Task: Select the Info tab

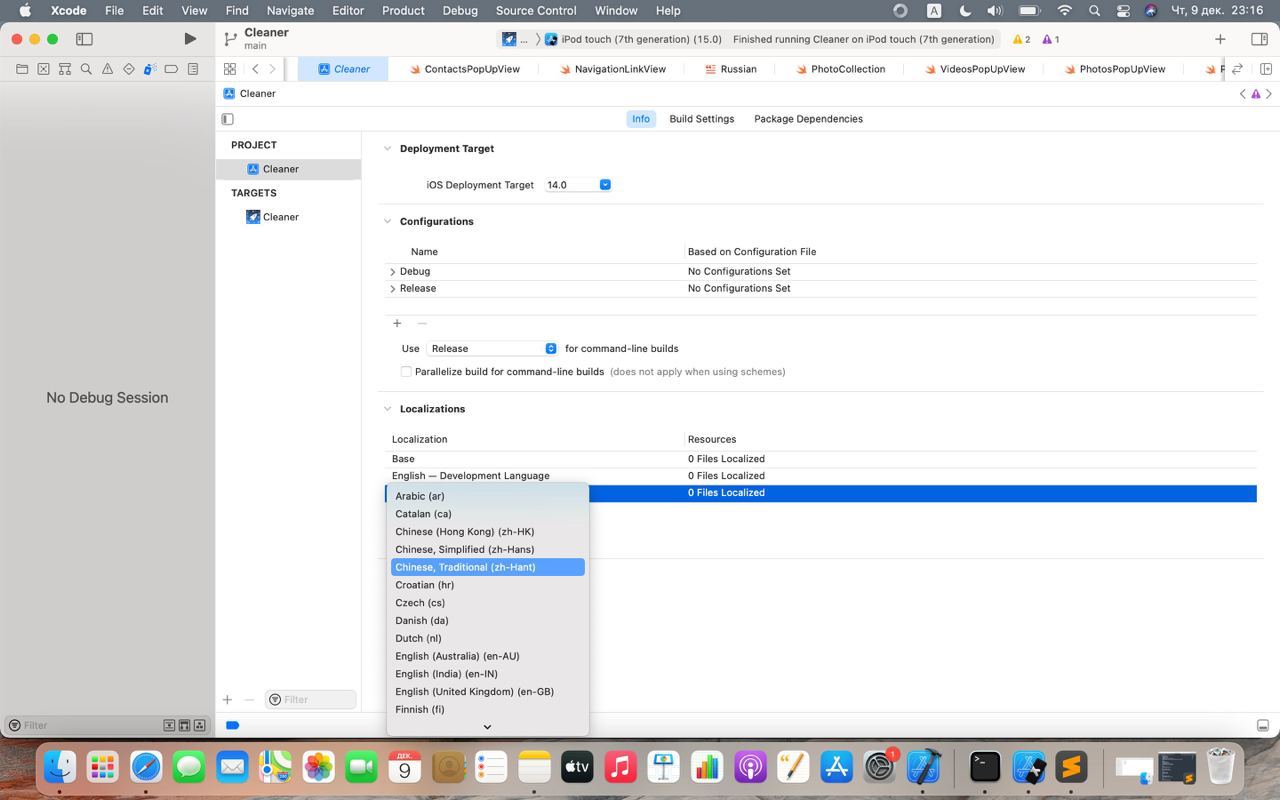Action: (x=641, y=119)
